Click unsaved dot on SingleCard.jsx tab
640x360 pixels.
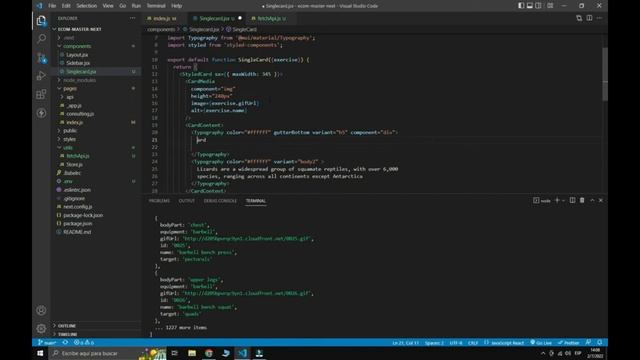[240, 18]
